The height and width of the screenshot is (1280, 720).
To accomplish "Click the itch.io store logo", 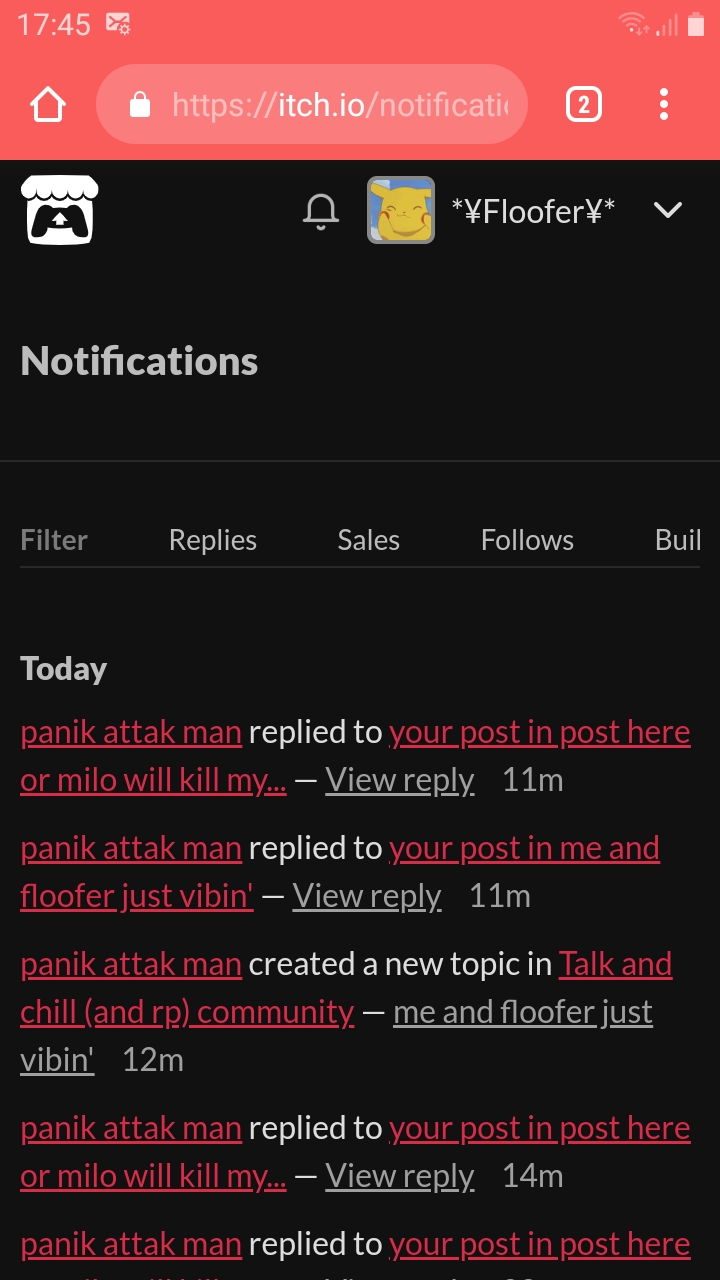I will [x=60, y=210].
